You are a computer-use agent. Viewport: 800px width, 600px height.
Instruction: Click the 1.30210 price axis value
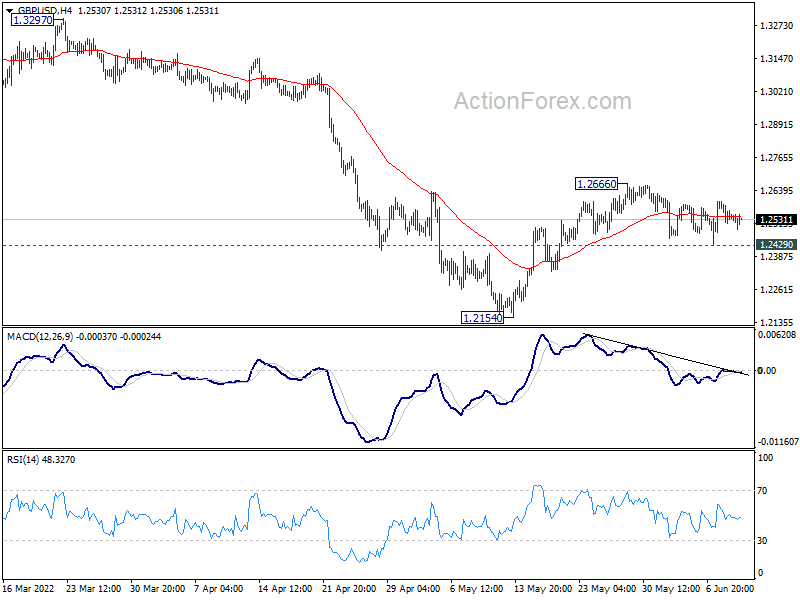tap(777, 92)
